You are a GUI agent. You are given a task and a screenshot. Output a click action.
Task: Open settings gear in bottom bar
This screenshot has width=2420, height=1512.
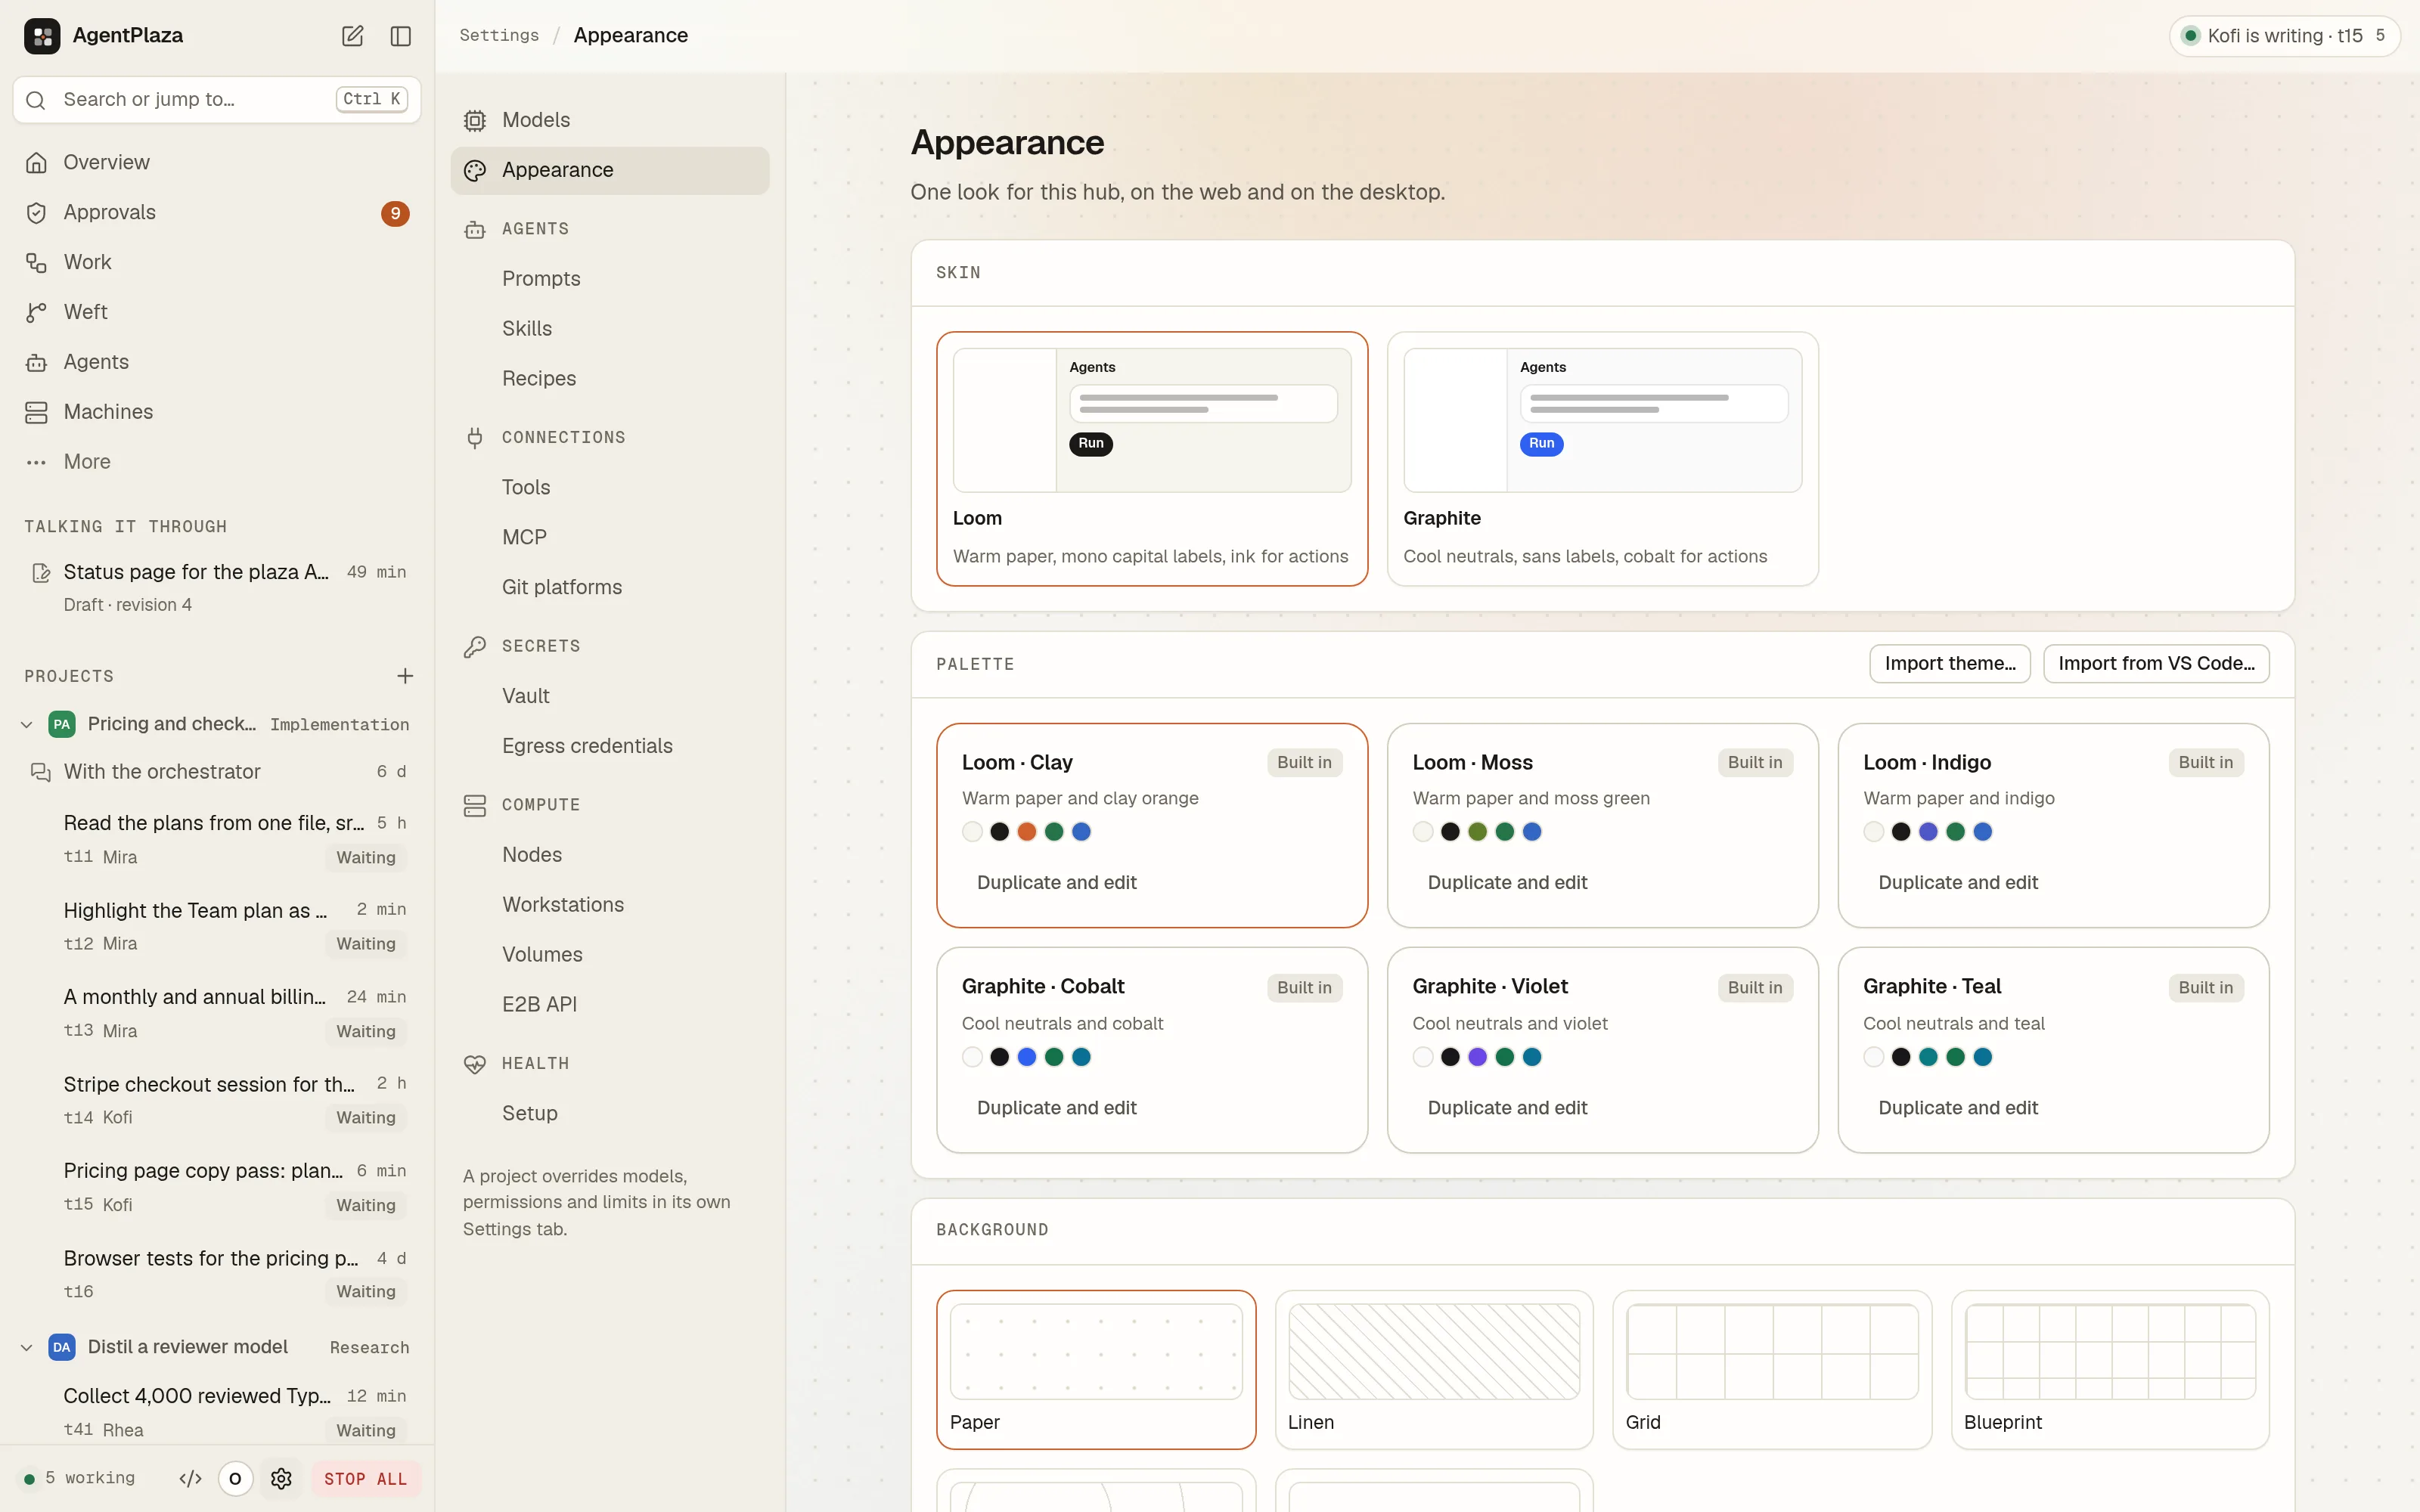pos(281,1478)
